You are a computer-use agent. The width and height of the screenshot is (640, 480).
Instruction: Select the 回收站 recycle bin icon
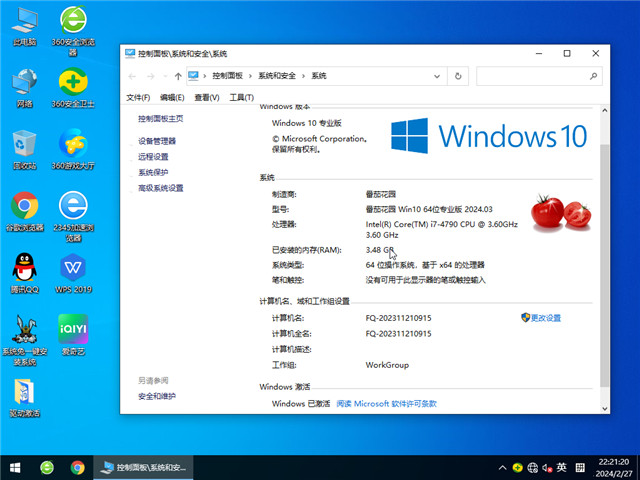point(24,150)
